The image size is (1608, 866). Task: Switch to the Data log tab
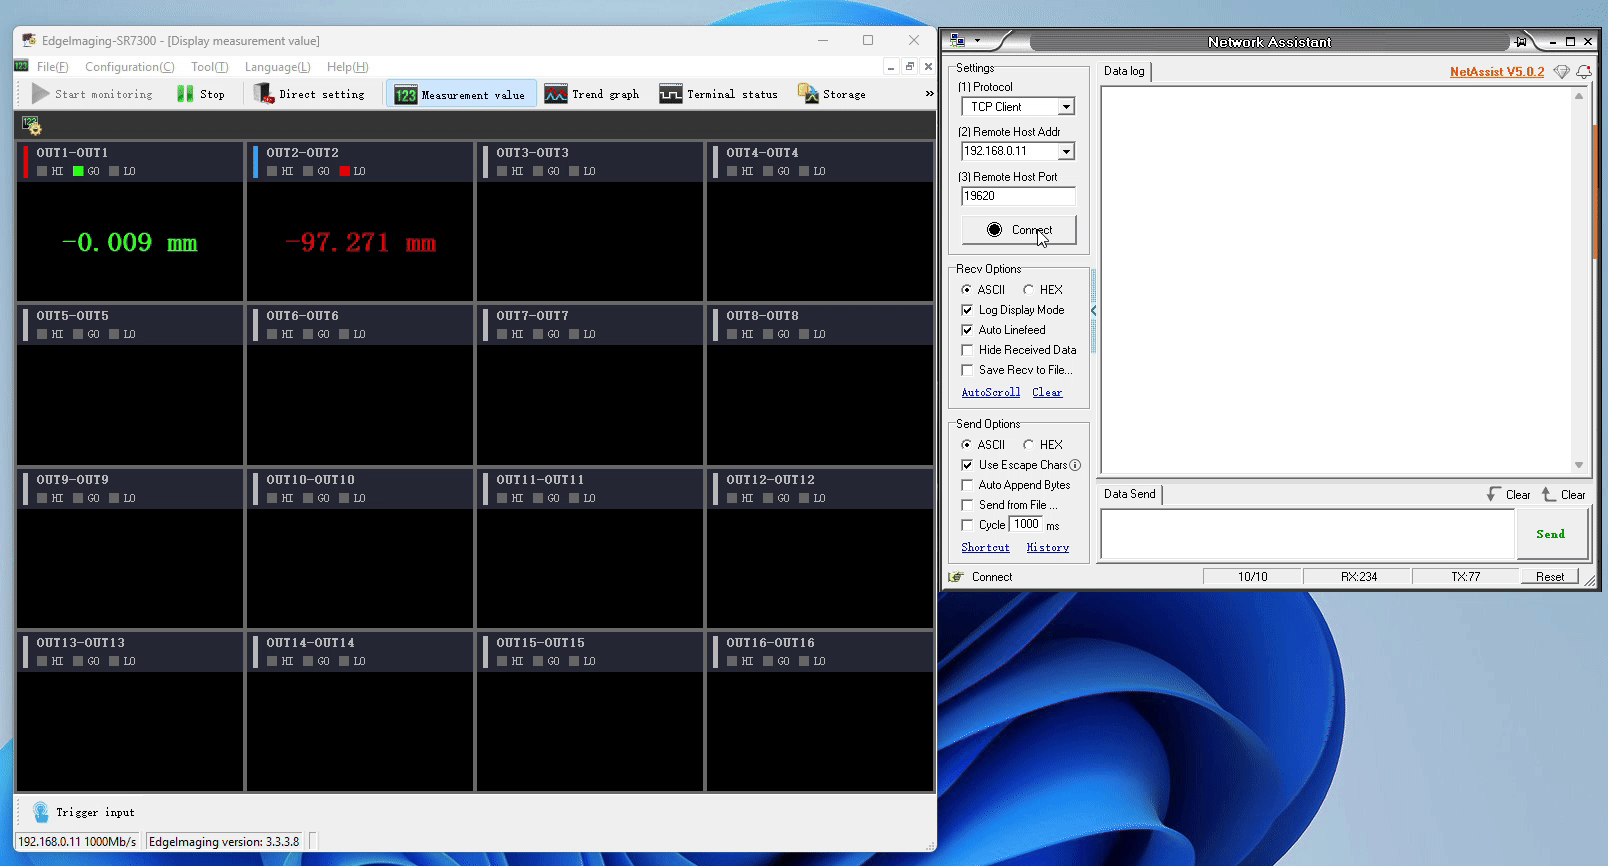[x=1124, y=71]
